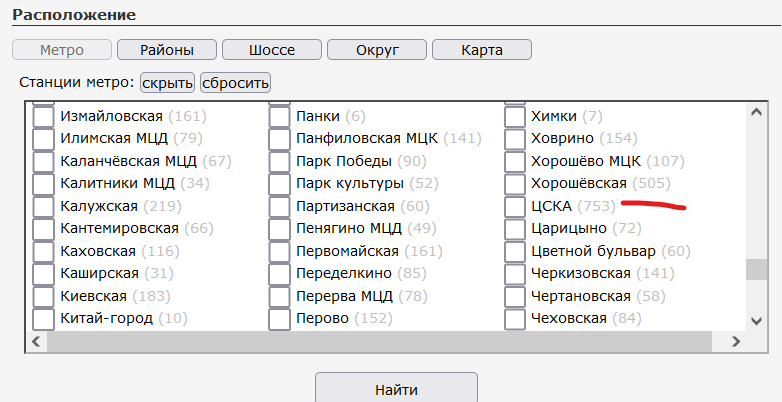
Task: Enable the Парк Победы checkbox
Action: (279, 161)
